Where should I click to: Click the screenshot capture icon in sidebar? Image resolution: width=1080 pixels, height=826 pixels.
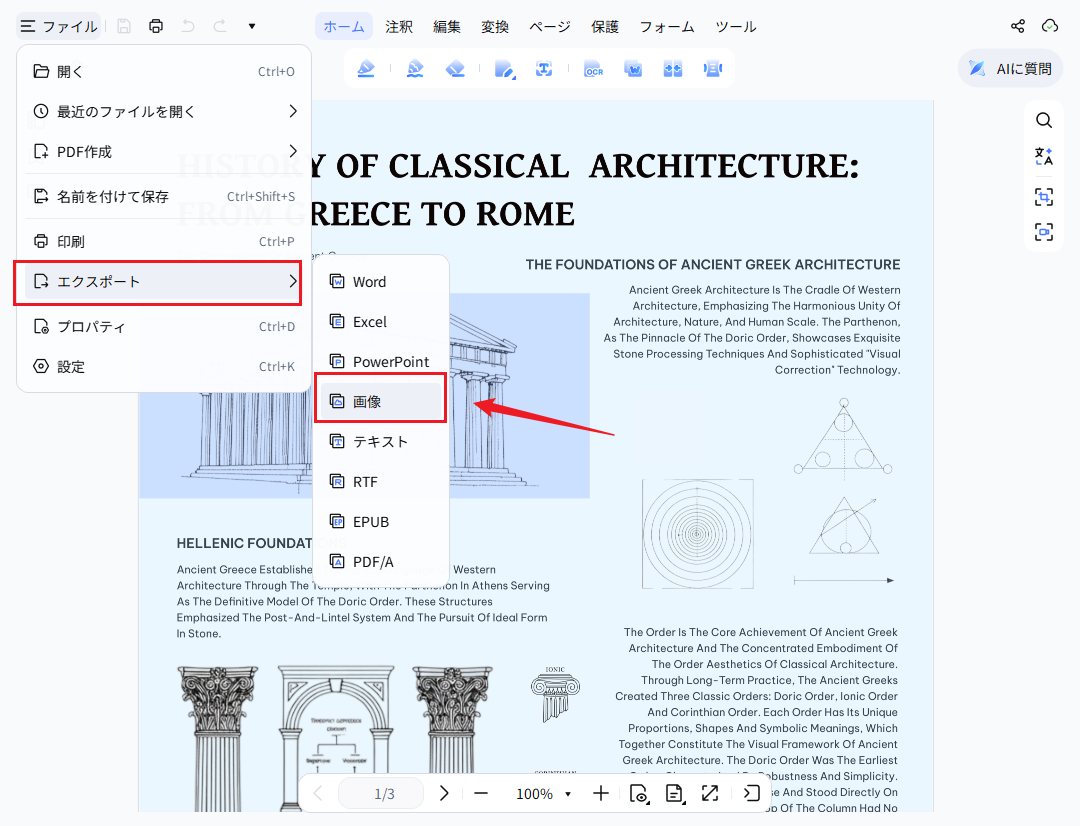[1044, 197]
